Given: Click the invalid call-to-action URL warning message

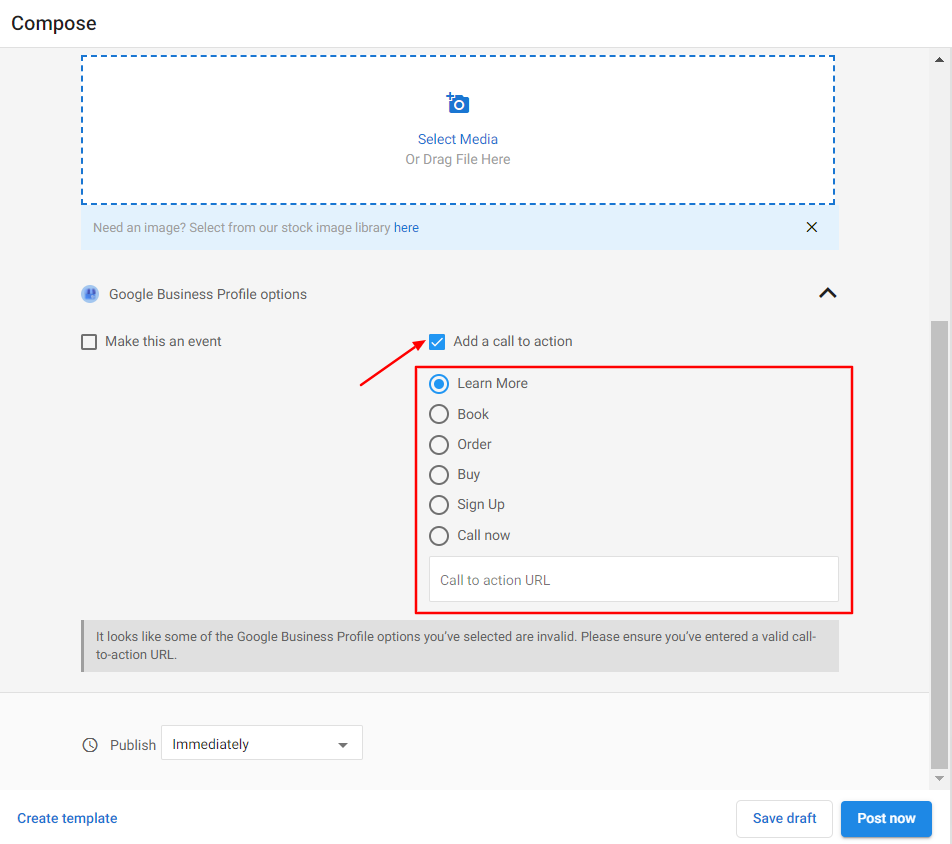Looking at the screenshot, I should (x=460, y=645).
